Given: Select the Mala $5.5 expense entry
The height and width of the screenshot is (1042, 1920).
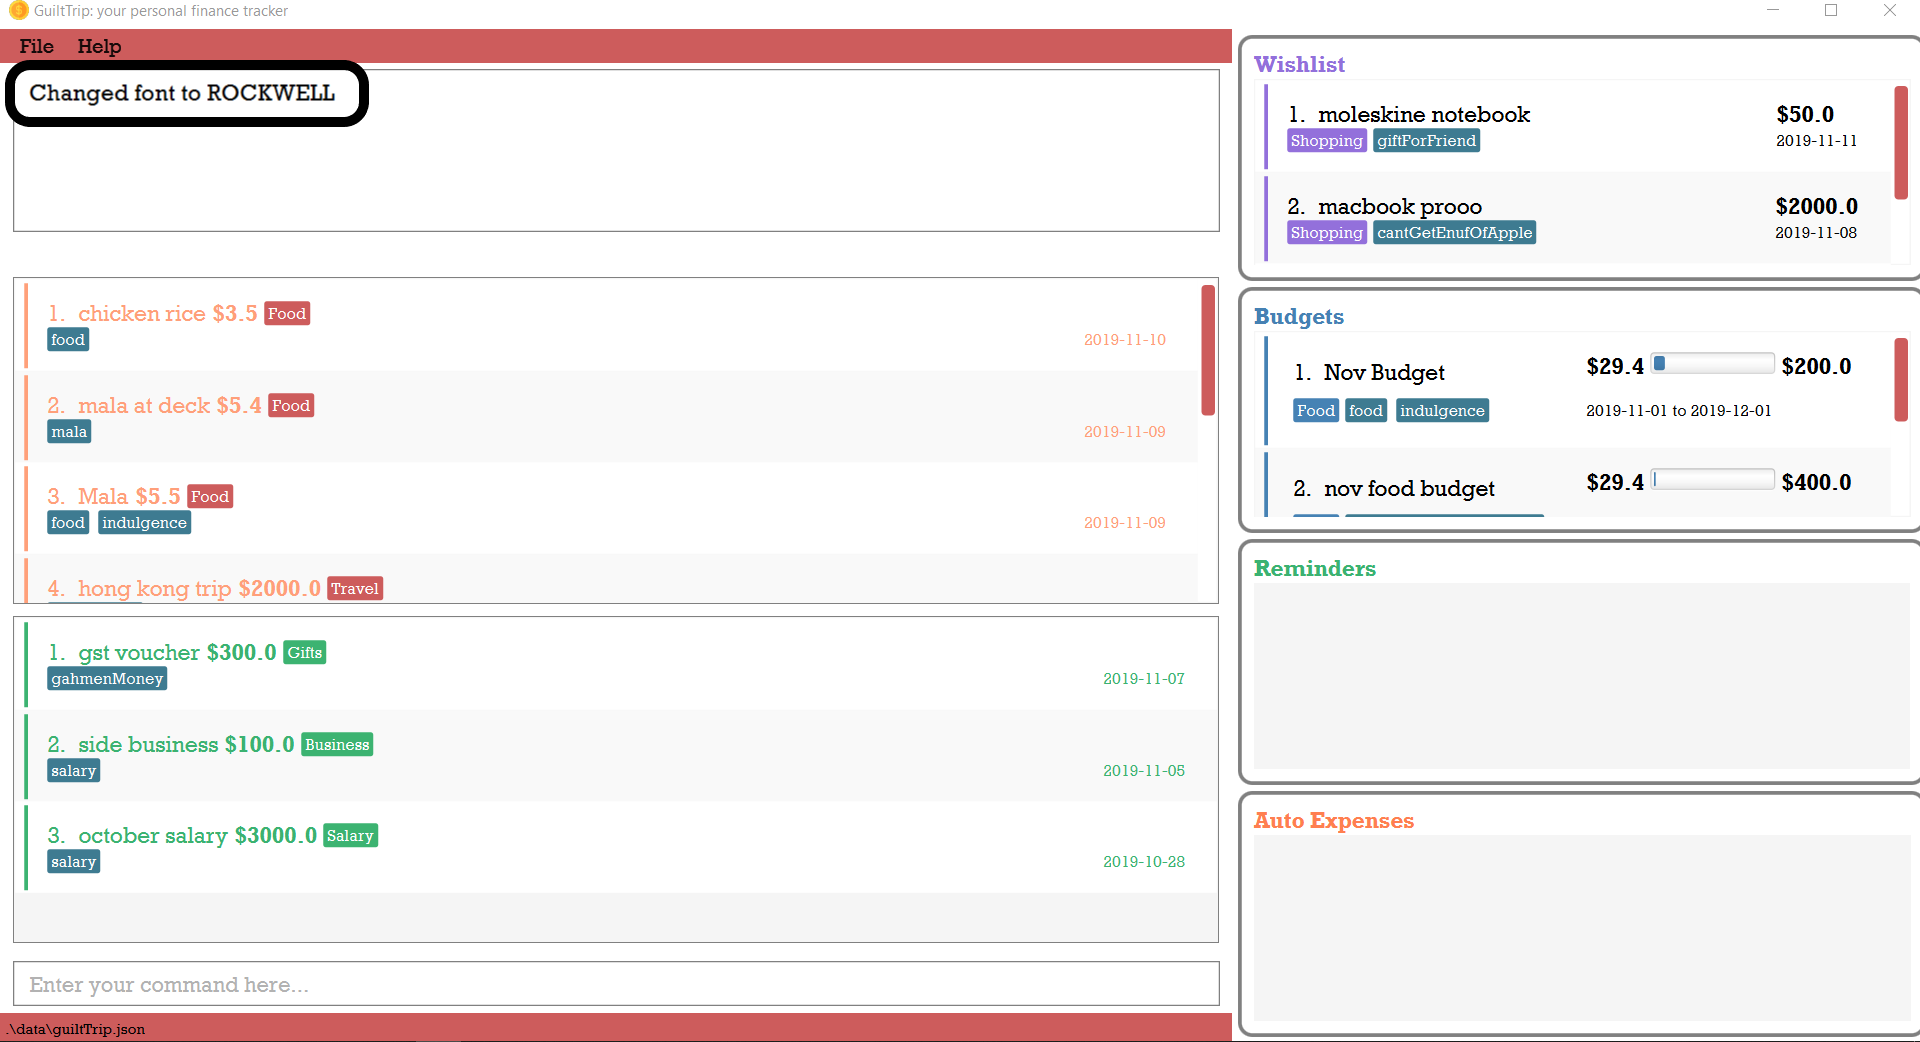Looking at the screenshot, I should (x=611, y=508).
